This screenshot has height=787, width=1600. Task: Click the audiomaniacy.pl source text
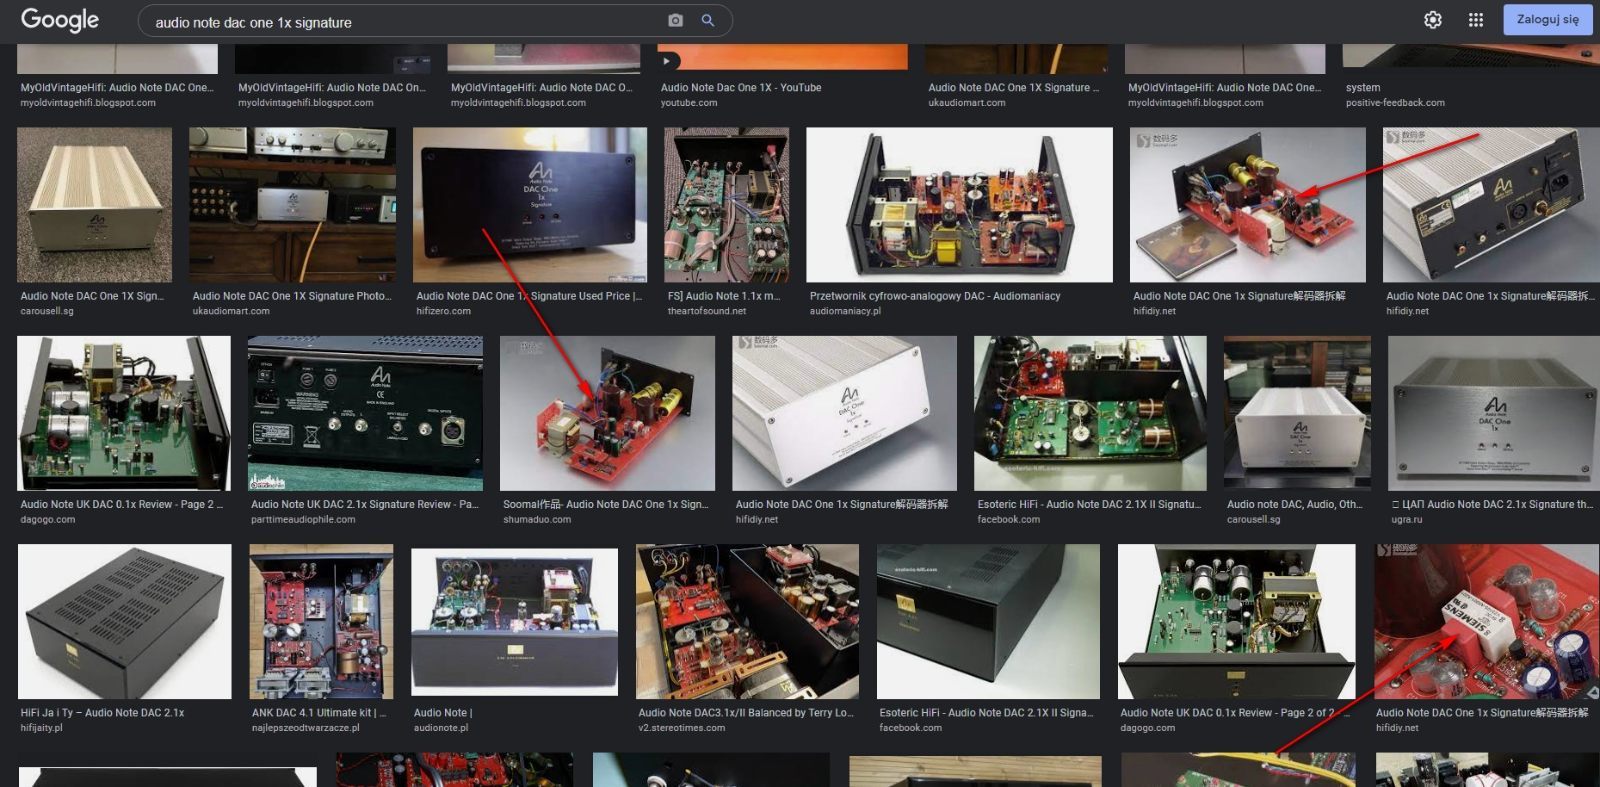(845, 311)
